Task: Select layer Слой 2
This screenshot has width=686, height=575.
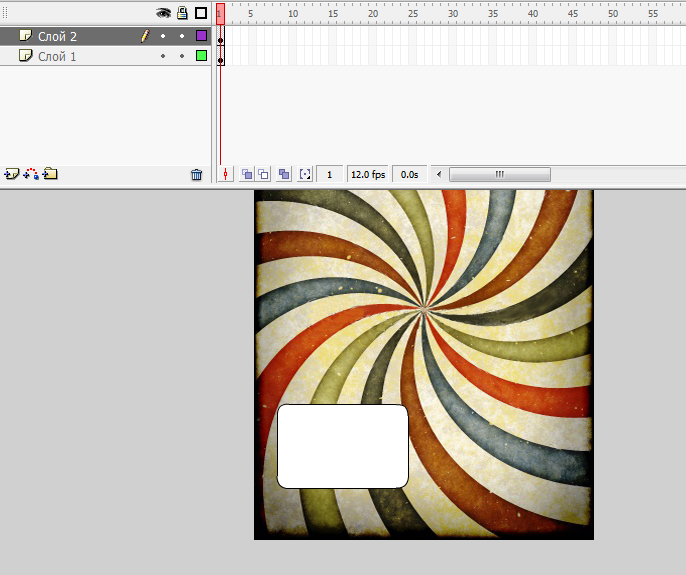Action: click(105, 36)
